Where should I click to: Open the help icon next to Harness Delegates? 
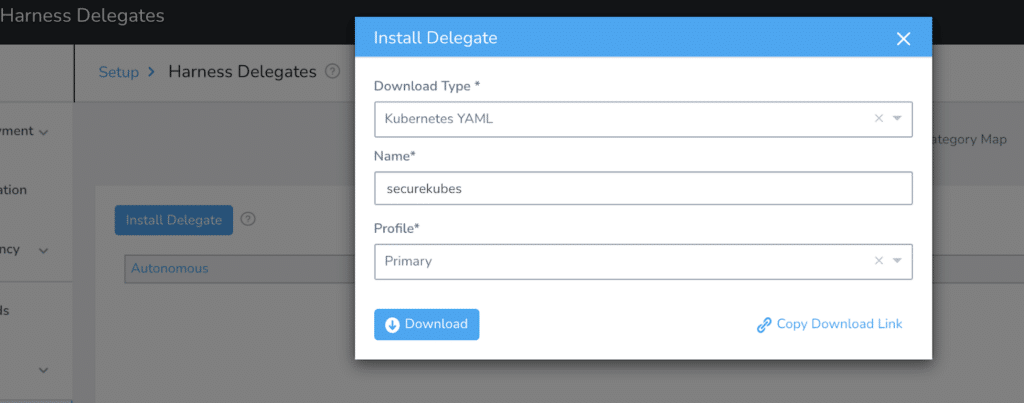(332, 71)
